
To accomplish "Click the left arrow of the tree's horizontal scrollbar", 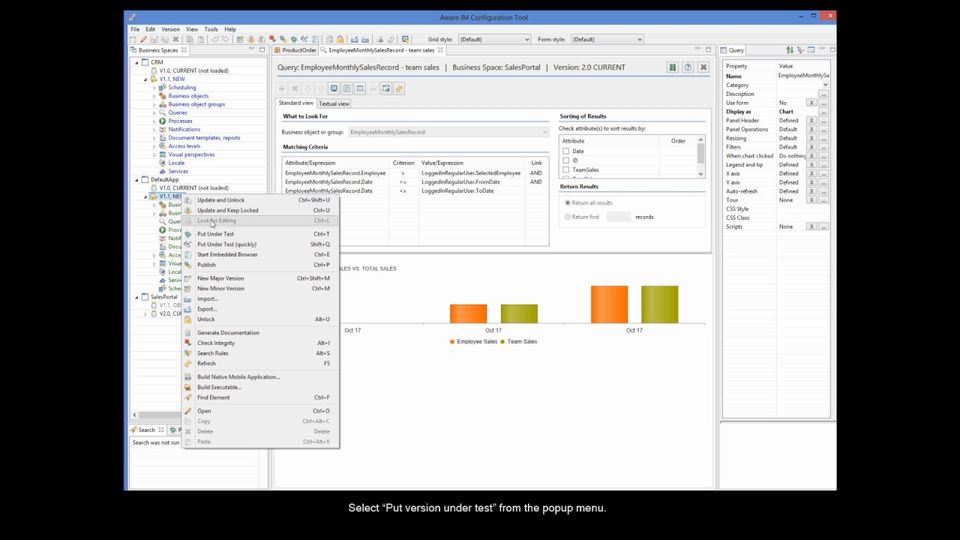I will (135, 415).
